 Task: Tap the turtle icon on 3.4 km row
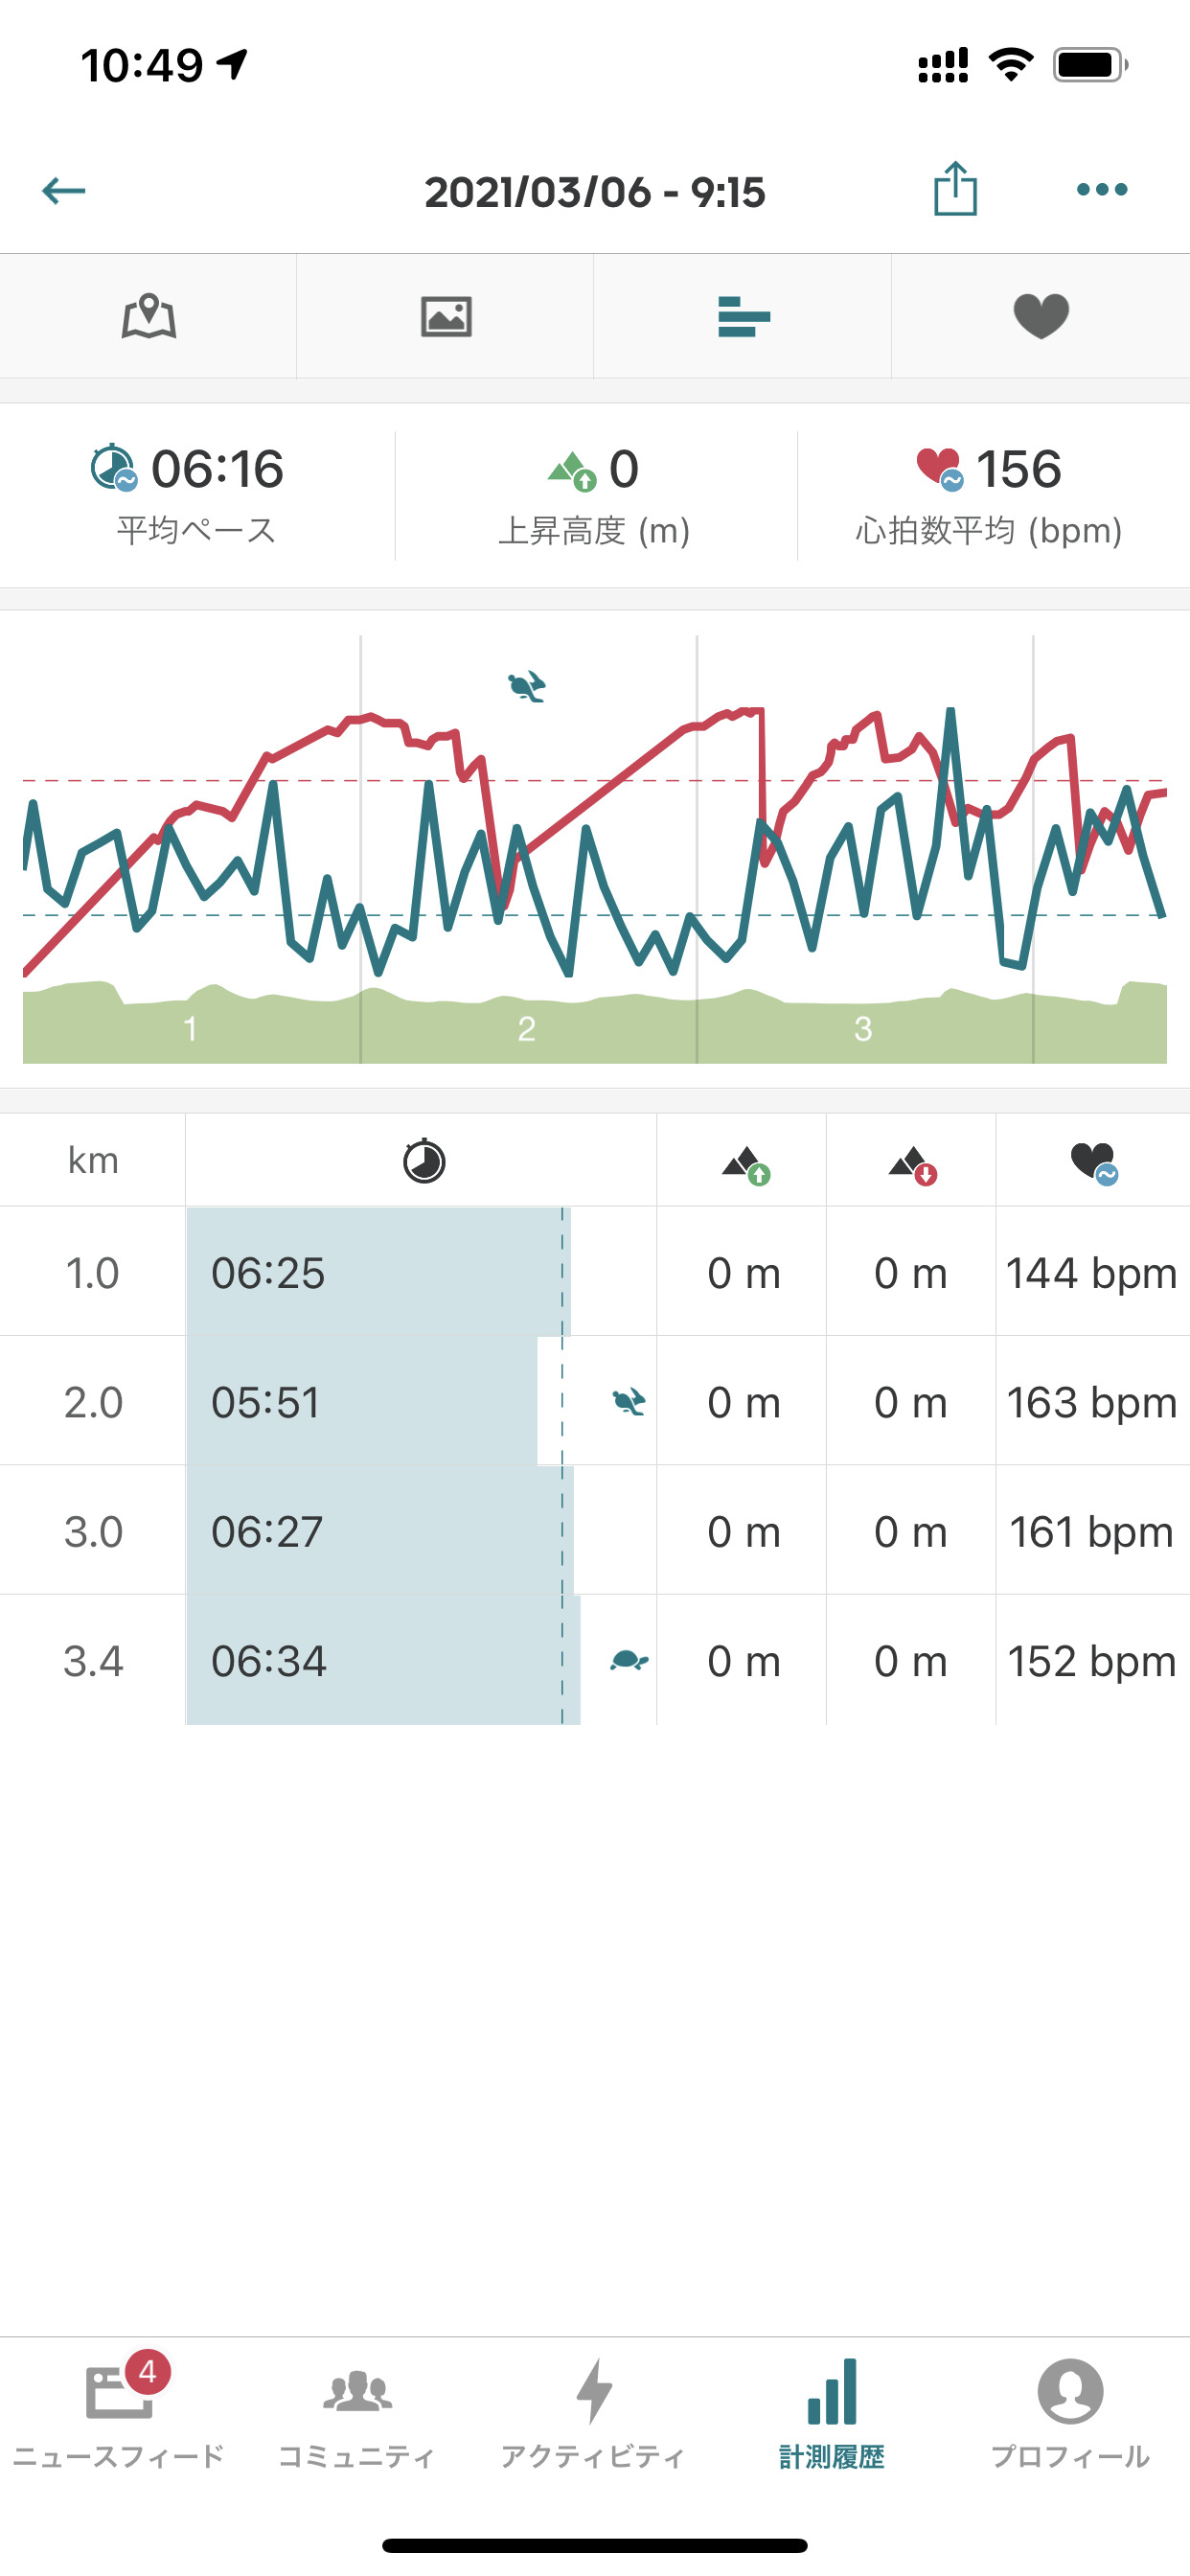[x=629, y=1661]
